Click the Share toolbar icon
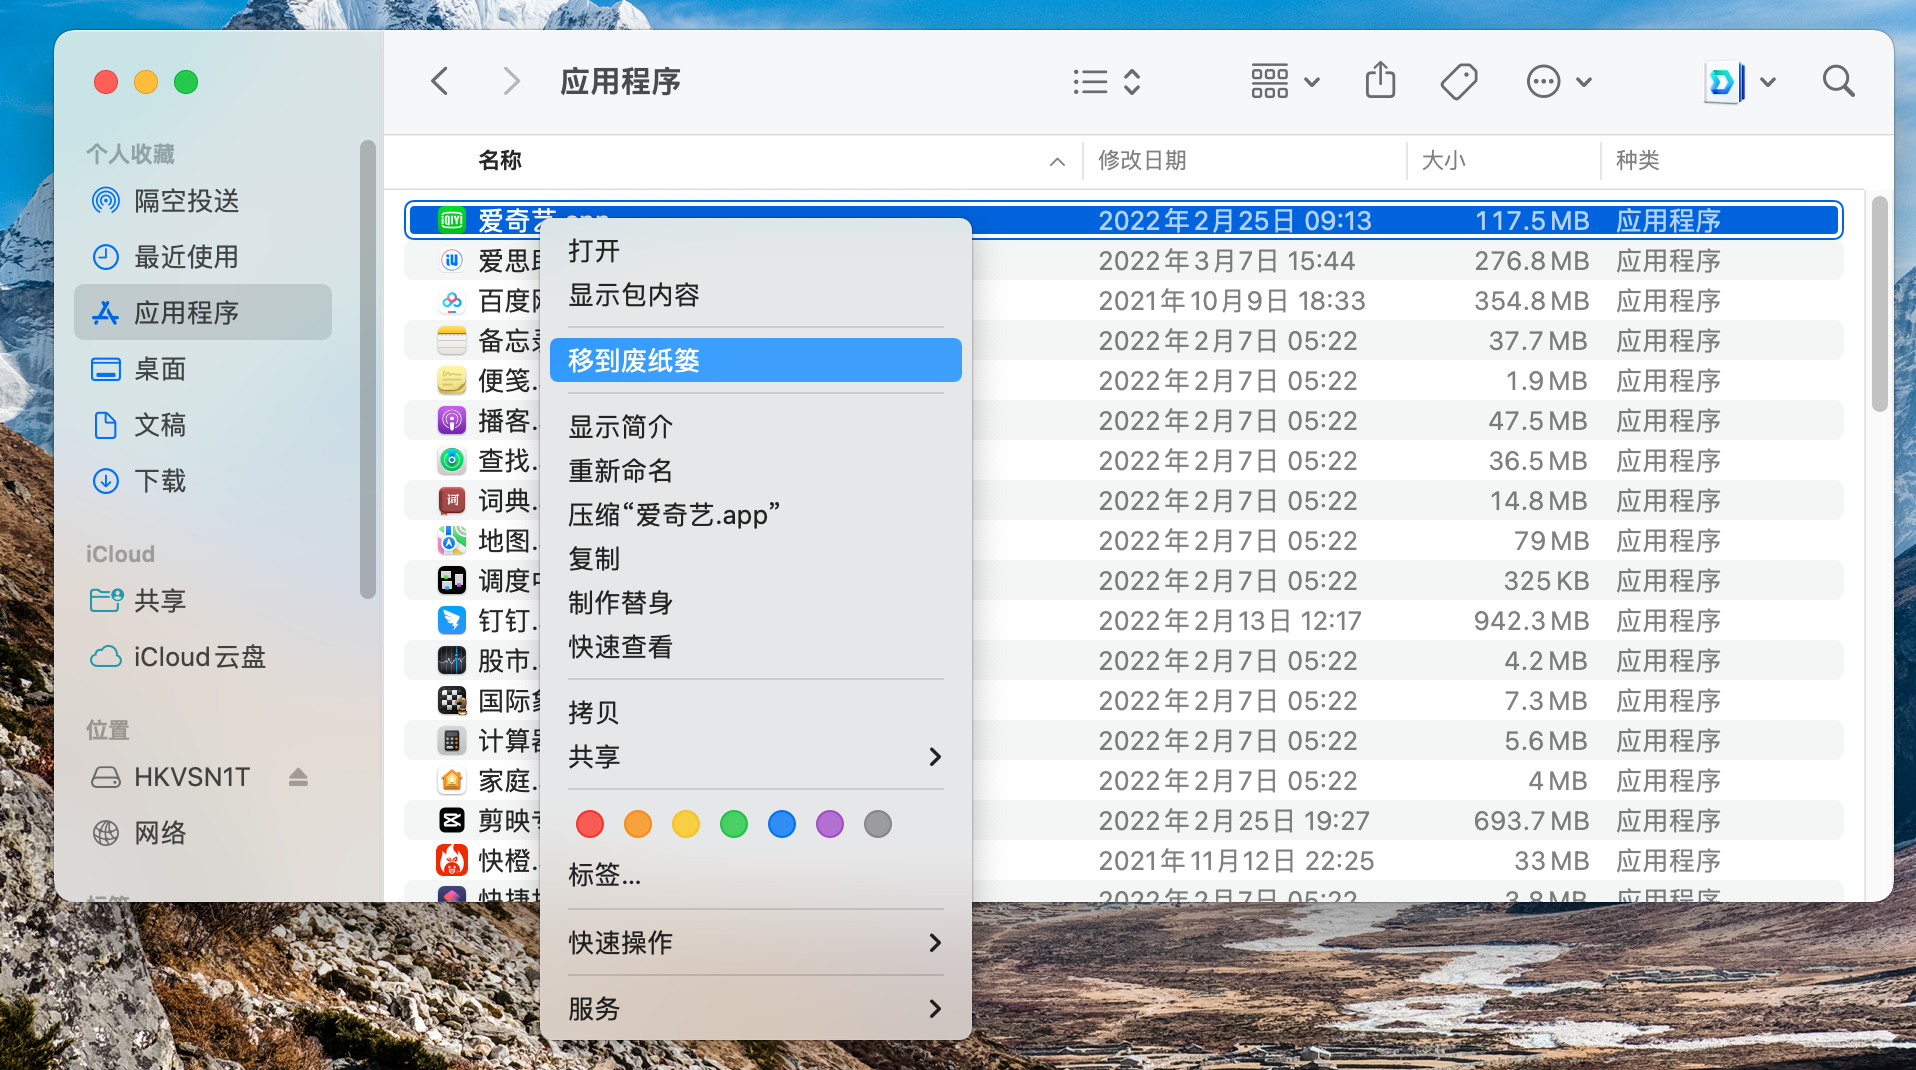Image resolution: width=1916 pixels, height=1070 pixels. point(1380,80)
